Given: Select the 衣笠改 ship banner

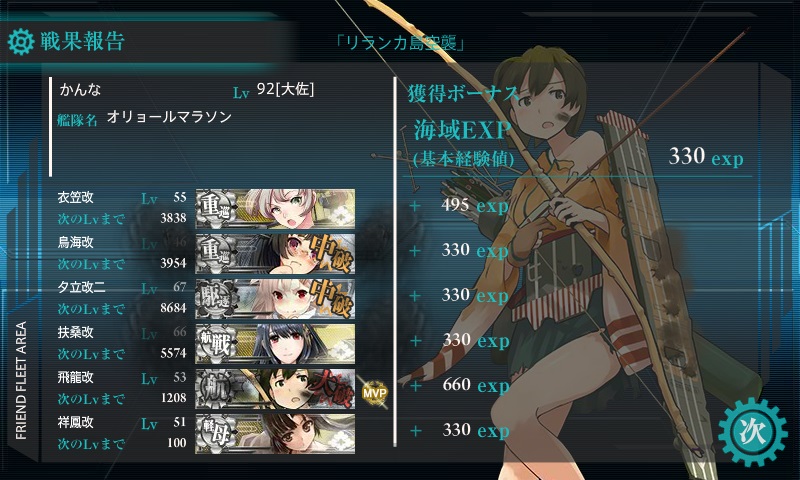Looking at the screenshot, I should point(275,208).
